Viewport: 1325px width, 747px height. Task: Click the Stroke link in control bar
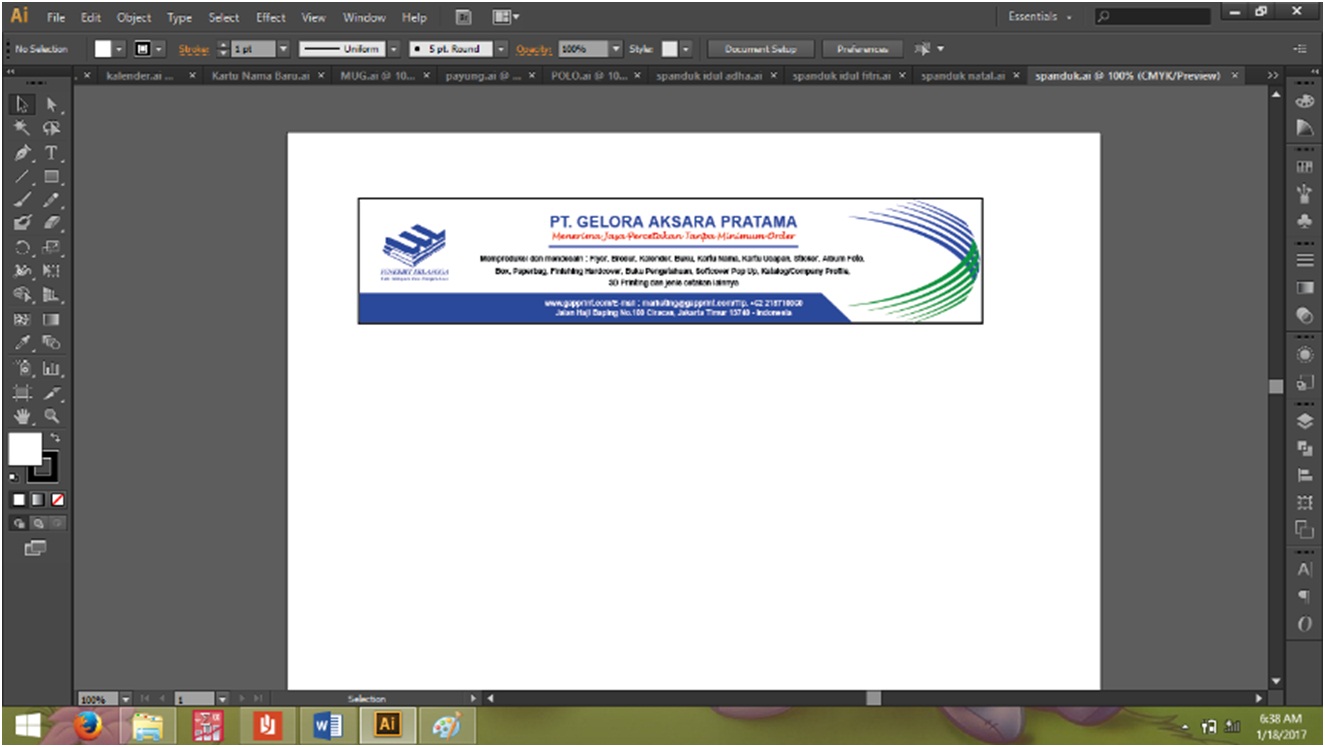193,49
